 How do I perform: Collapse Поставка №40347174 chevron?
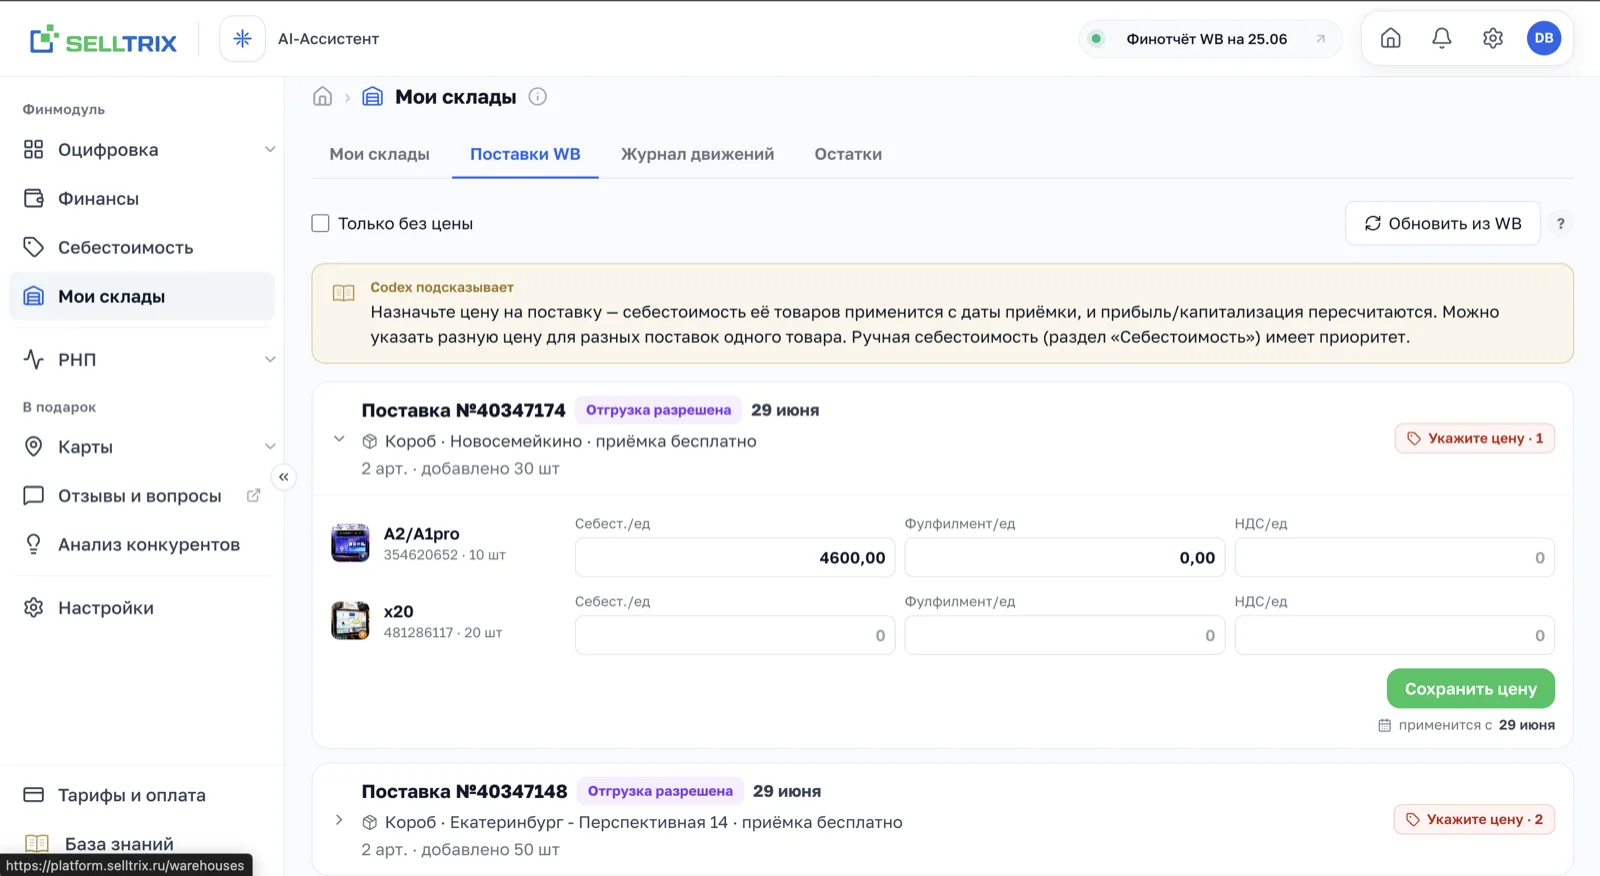[x=339, y=439]
